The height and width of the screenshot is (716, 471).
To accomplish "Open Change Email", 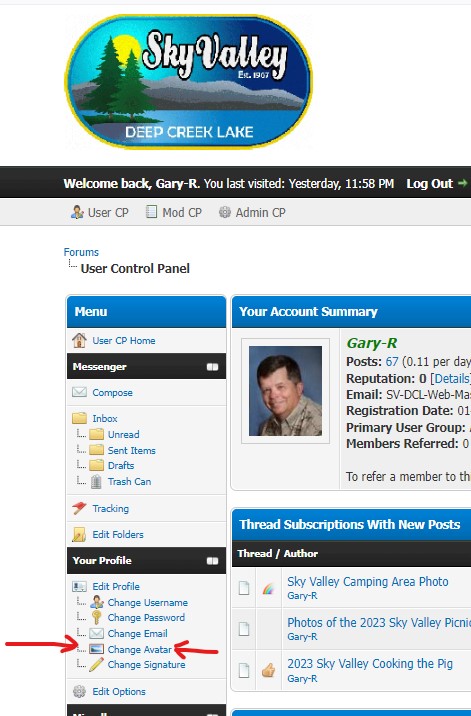I will coord(138,634).
